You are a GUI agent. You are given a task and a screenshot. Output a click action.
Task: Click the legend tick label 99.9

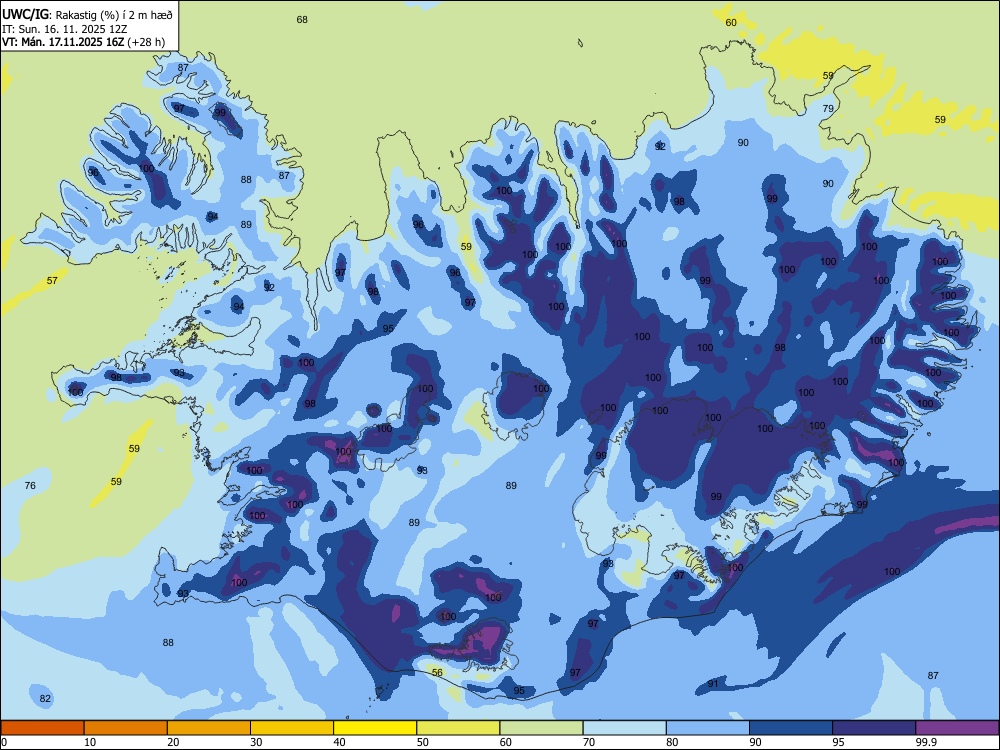(926, 742)
